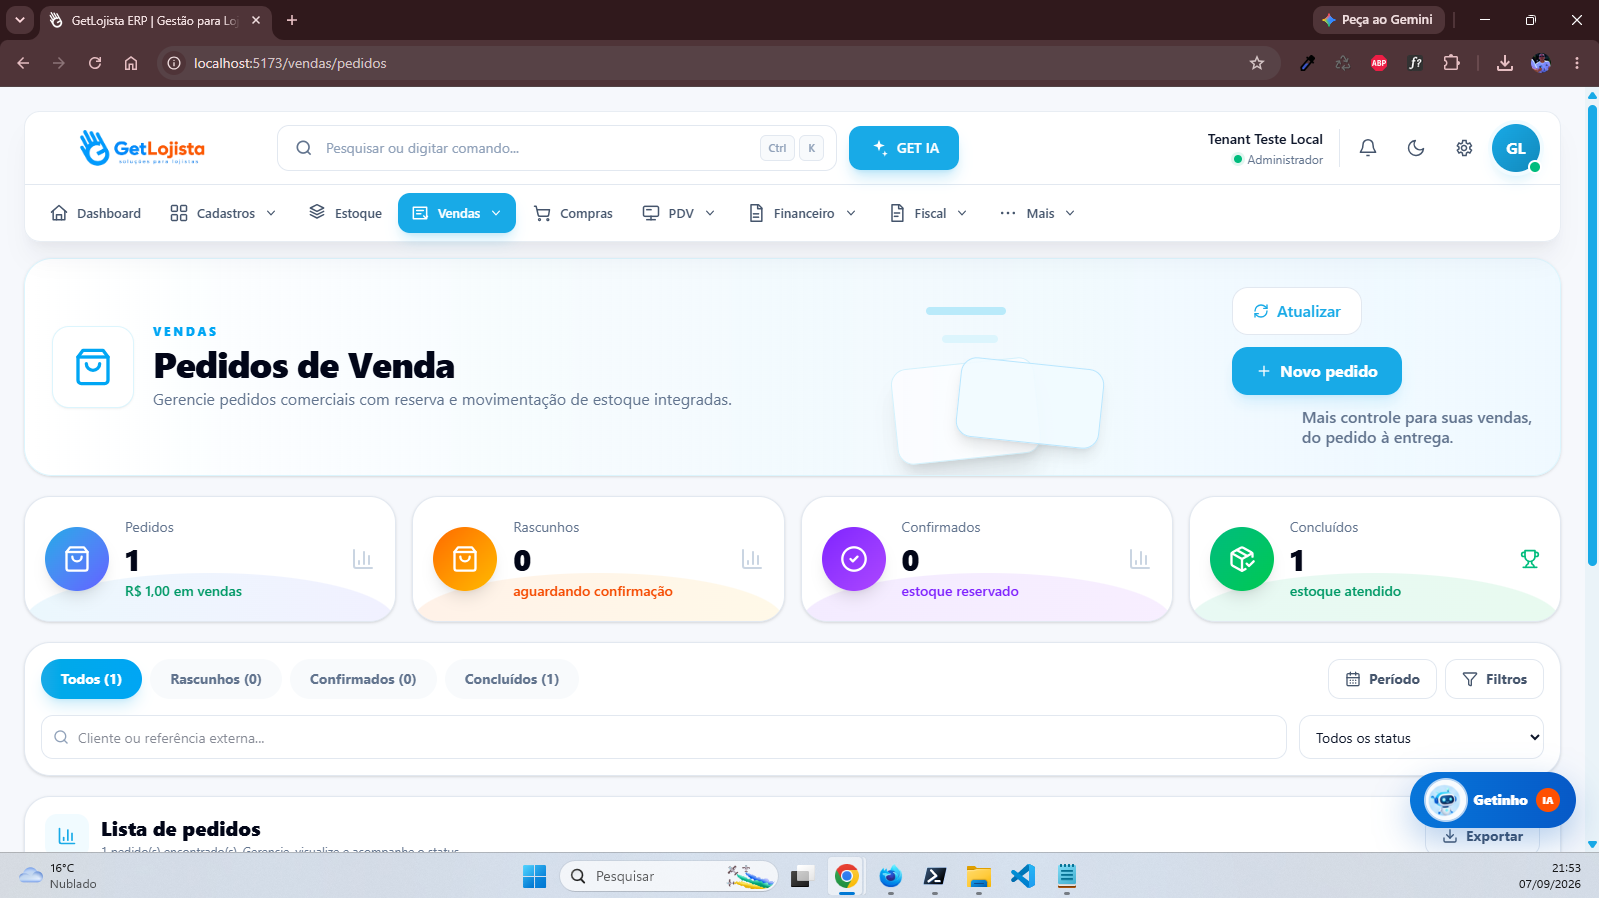Reload the browser page

[x=95, y=63]
